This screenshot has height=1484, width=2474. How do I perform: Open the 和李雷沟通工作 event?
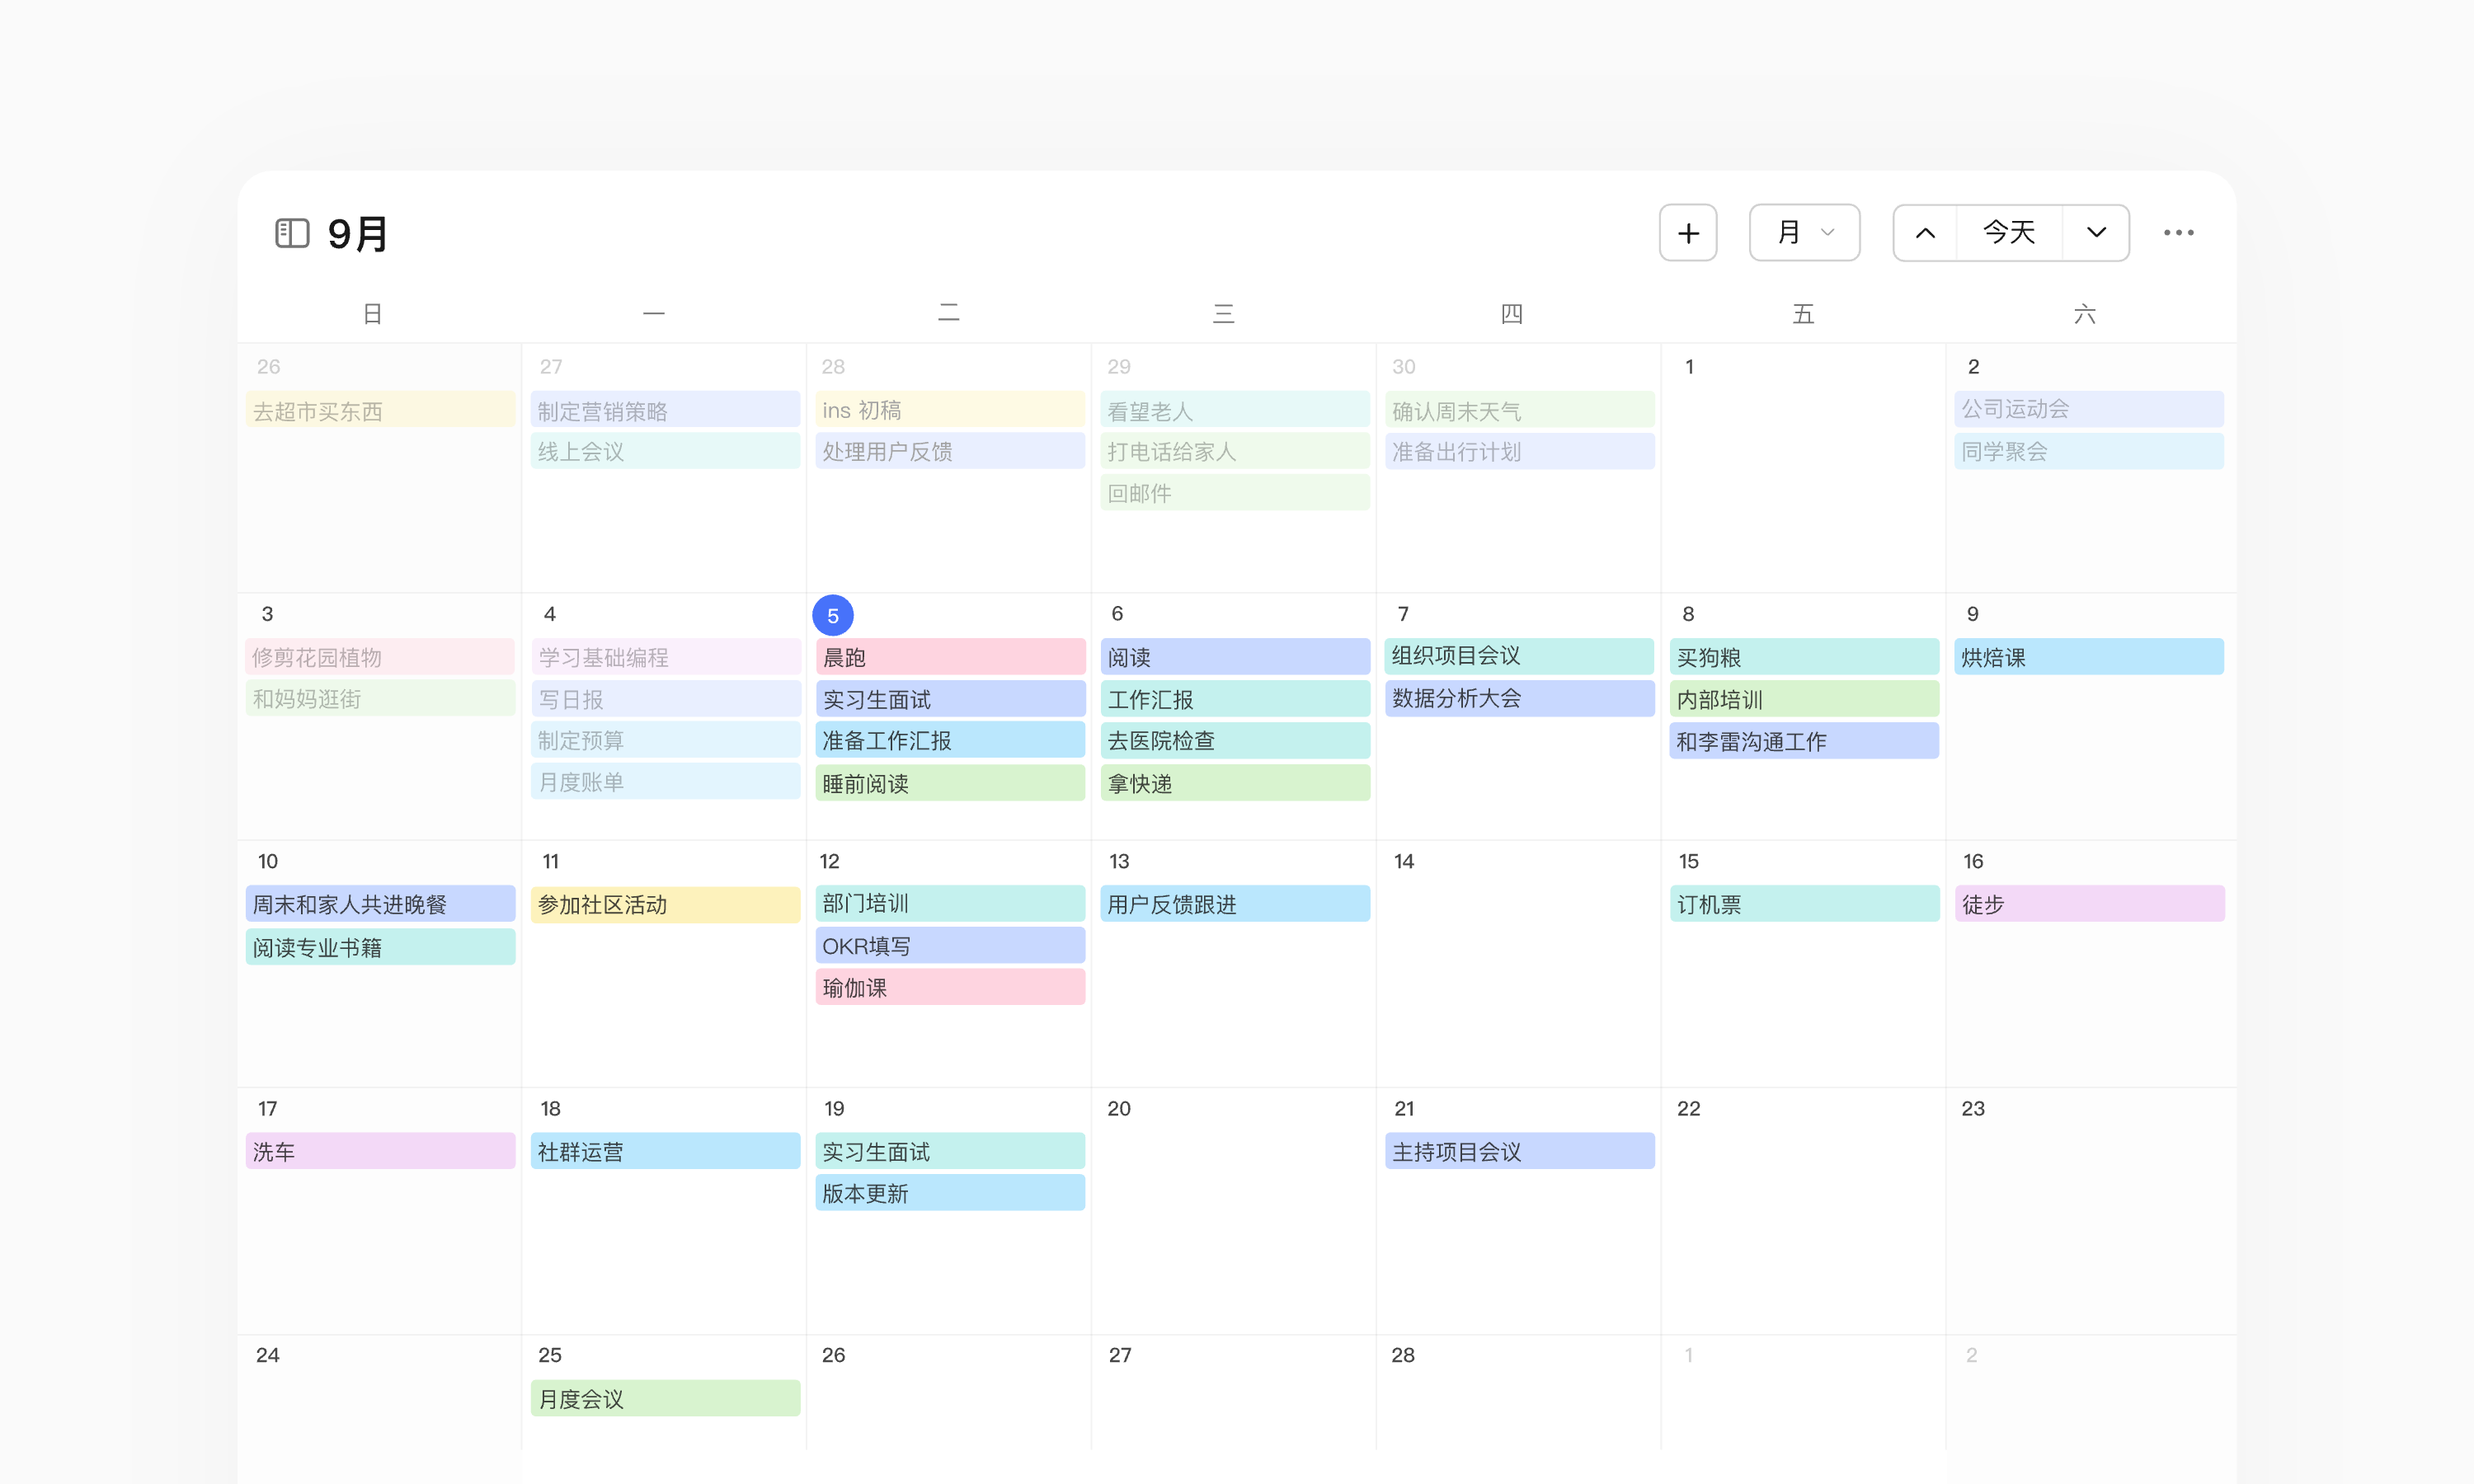point(1803,741)
